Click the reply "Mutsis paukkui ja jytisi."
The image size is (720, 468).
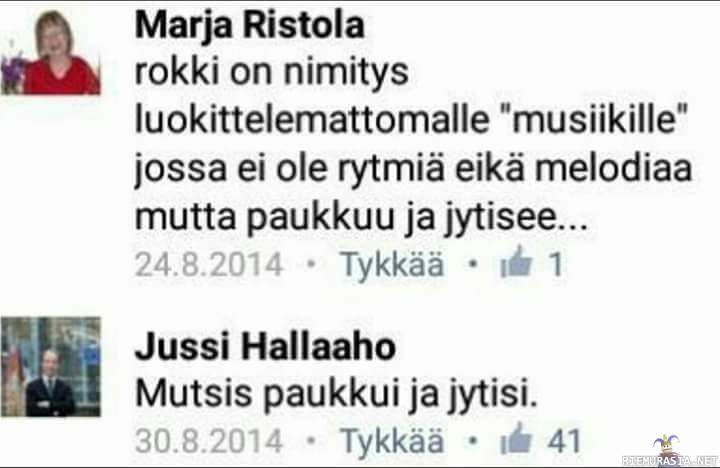tap(336, 395)
